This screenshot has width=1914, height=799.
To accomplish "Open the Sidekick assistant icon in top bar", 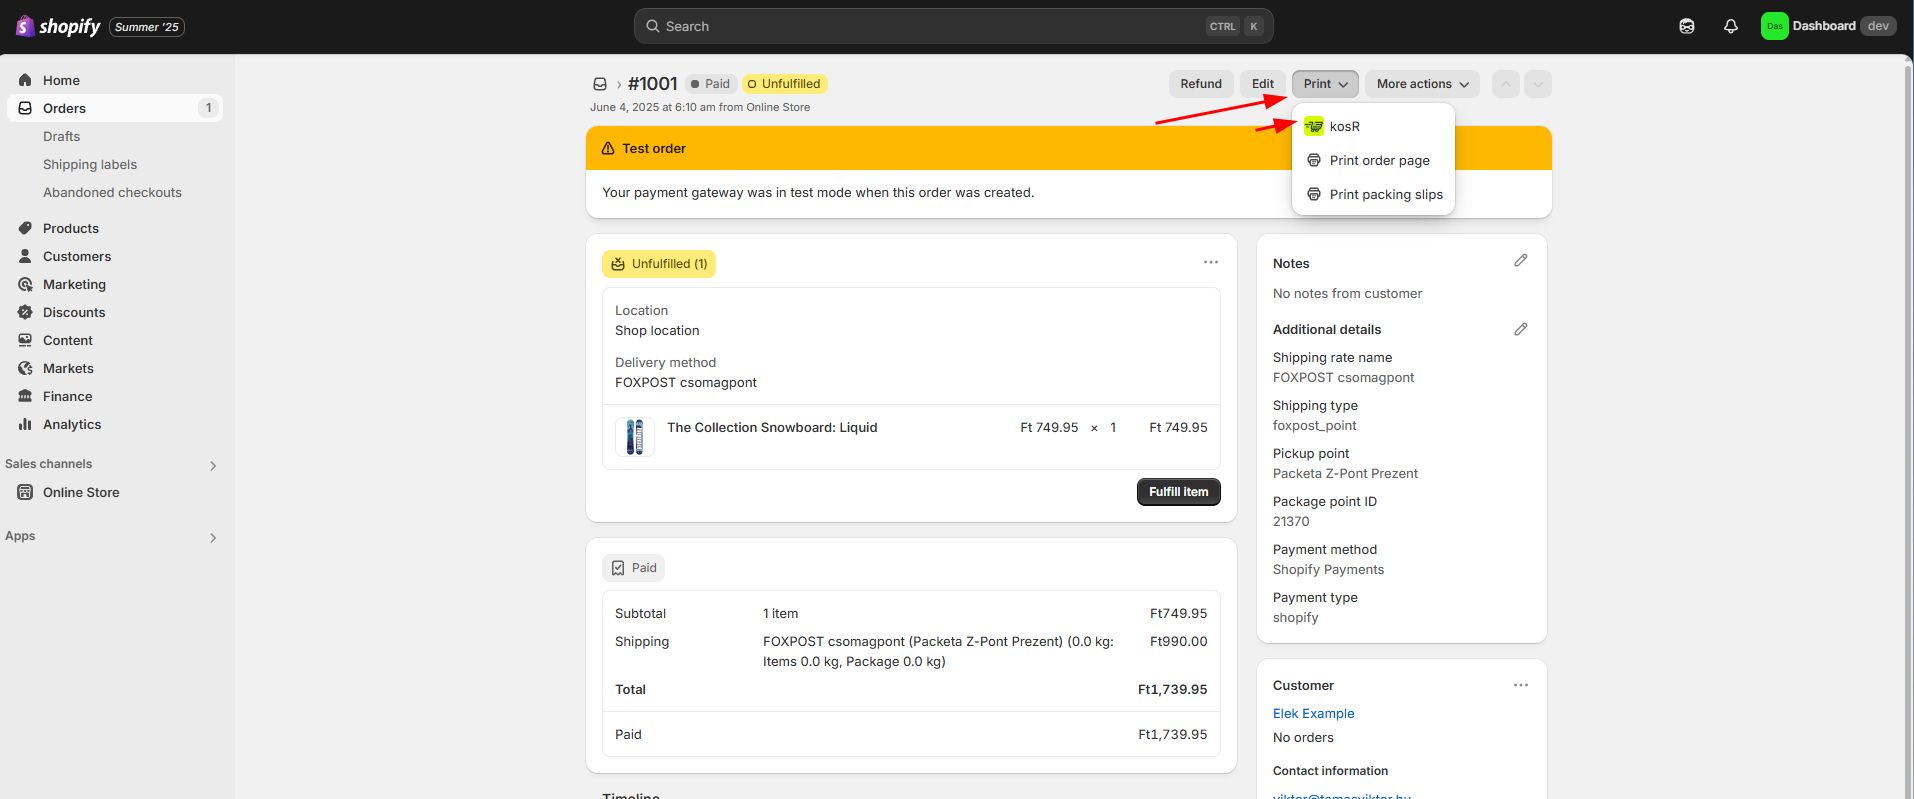I will pos(1686,27).
